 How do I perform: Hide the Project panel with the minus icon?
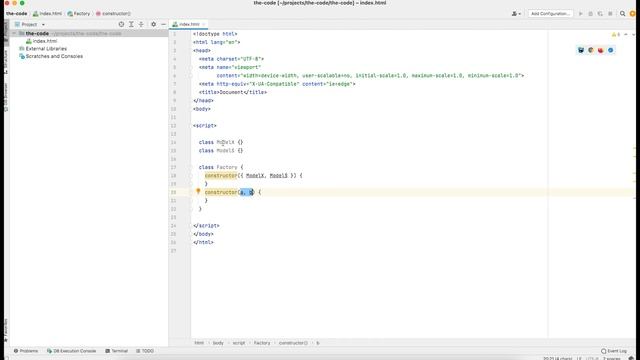pyautogui.click(x=163, y=24)
